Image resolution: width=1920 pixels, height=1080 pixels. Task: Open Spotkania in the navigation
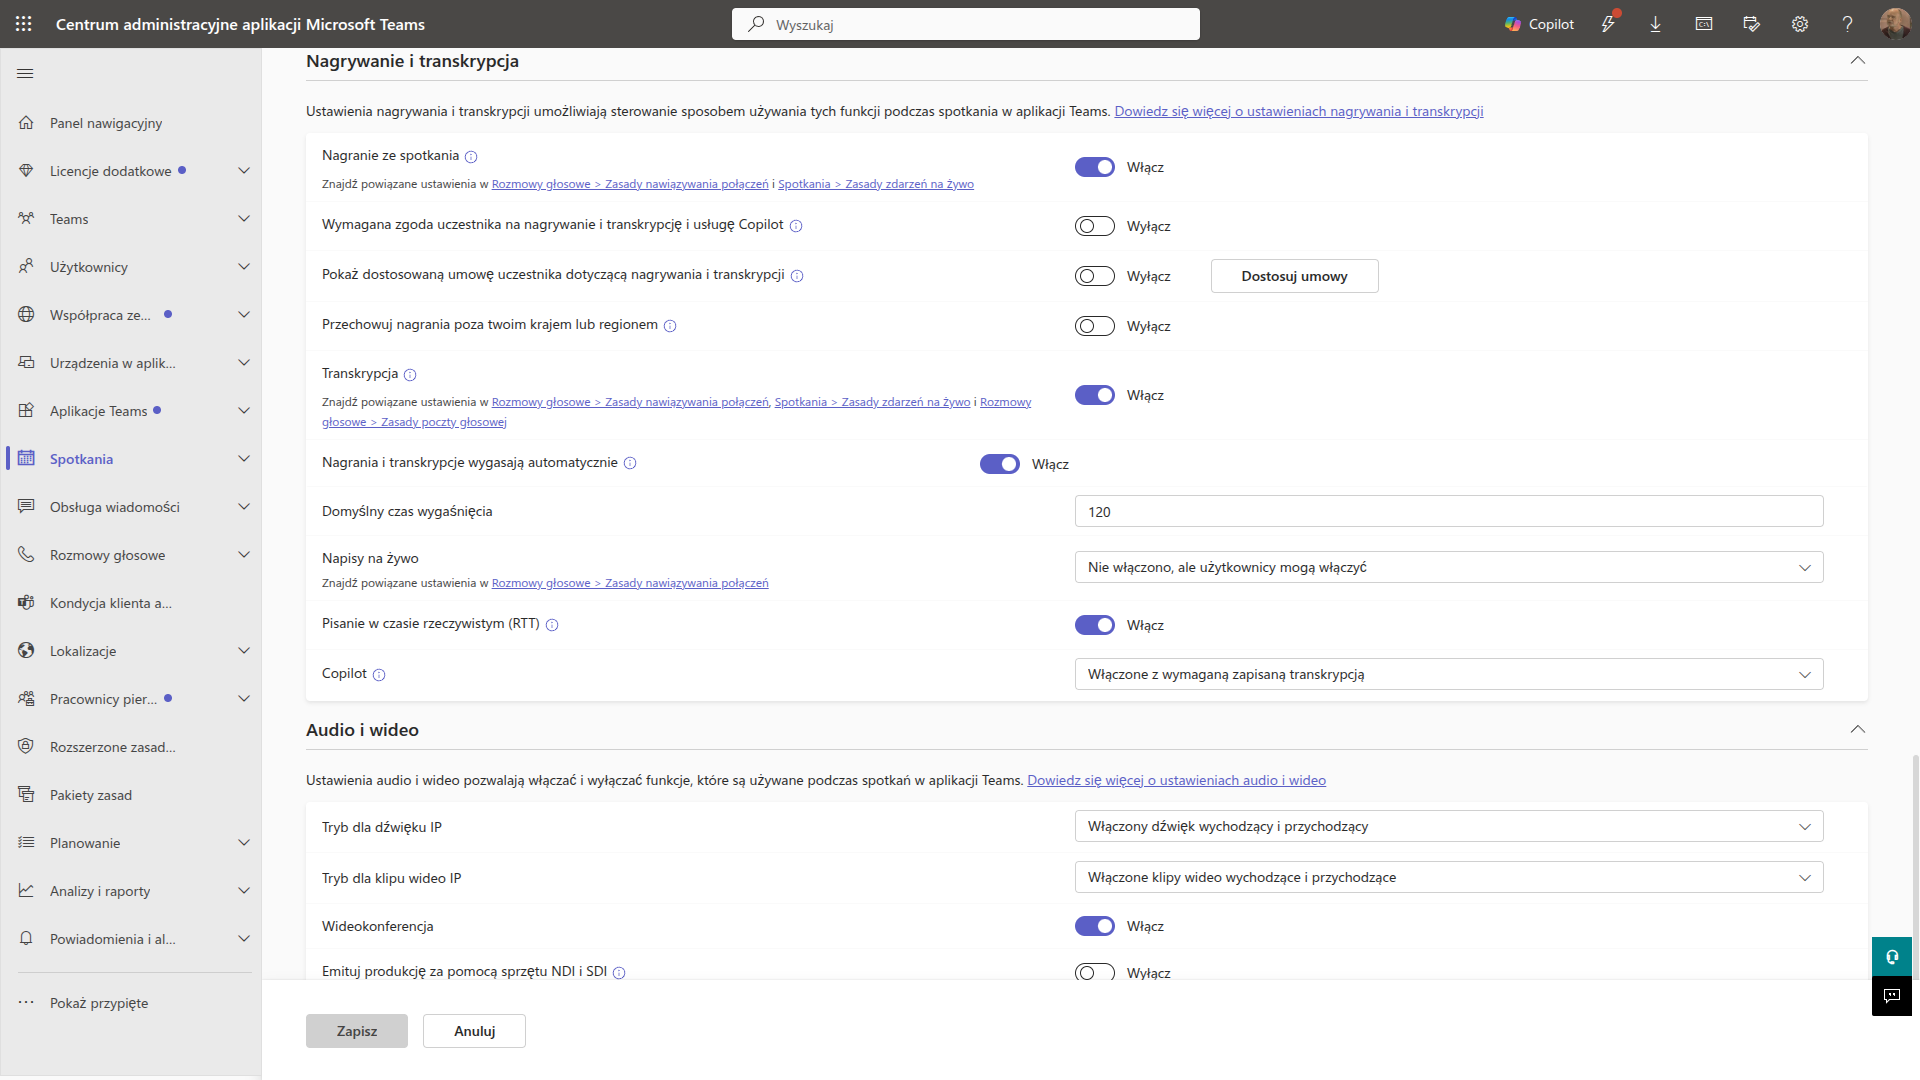[133, 459]
